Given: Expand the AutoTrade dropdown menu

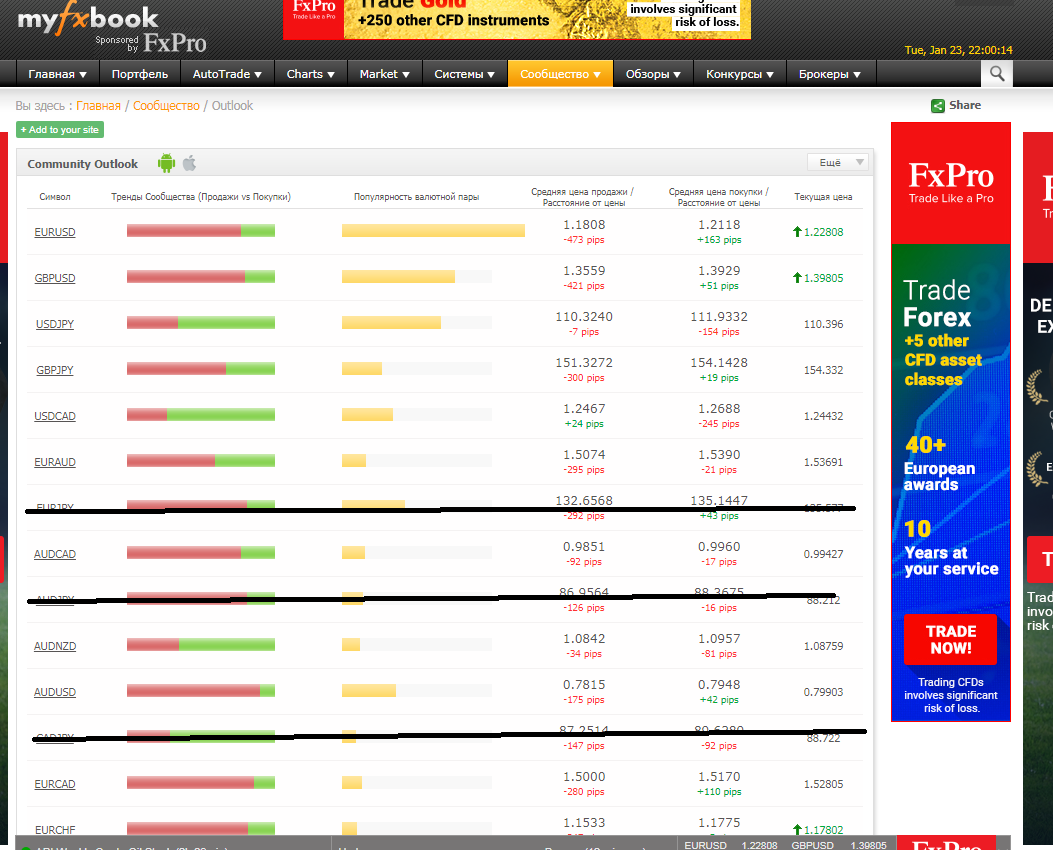Looking at the screenshot, I should 227,74.
